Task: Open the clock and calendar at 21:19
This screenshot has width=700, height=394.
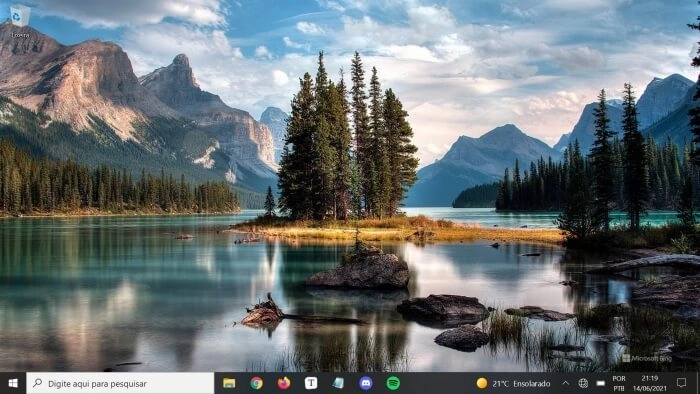Action: pos(650,383)
